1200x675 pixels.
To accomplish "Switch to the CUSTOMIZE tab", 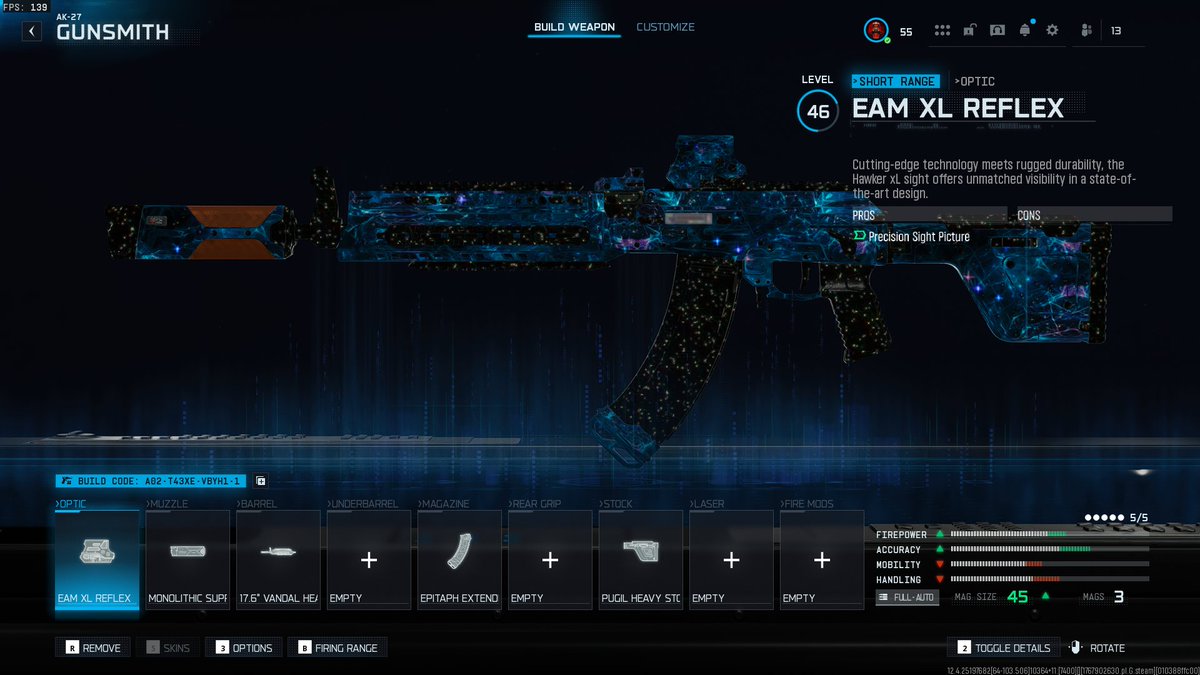I will [665, 27].
